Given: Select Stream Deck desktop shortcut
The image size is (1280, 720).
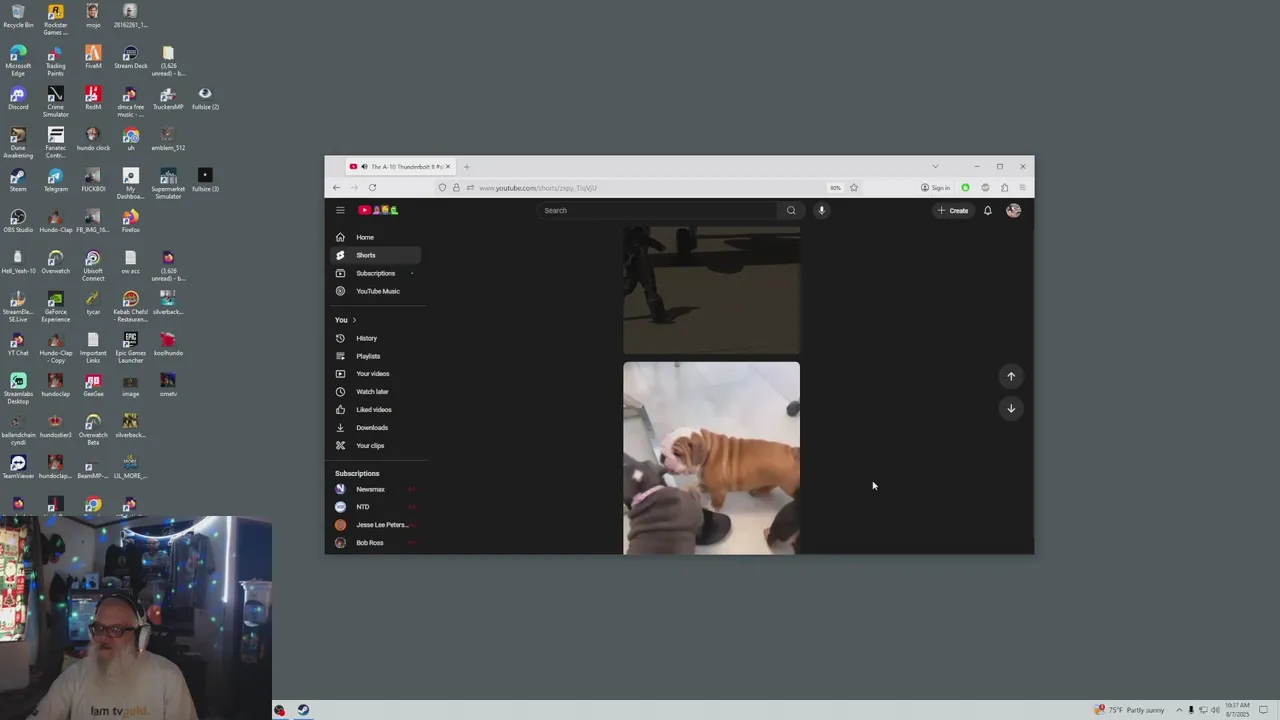Looking at the screenshot, I should click(130, 57).
